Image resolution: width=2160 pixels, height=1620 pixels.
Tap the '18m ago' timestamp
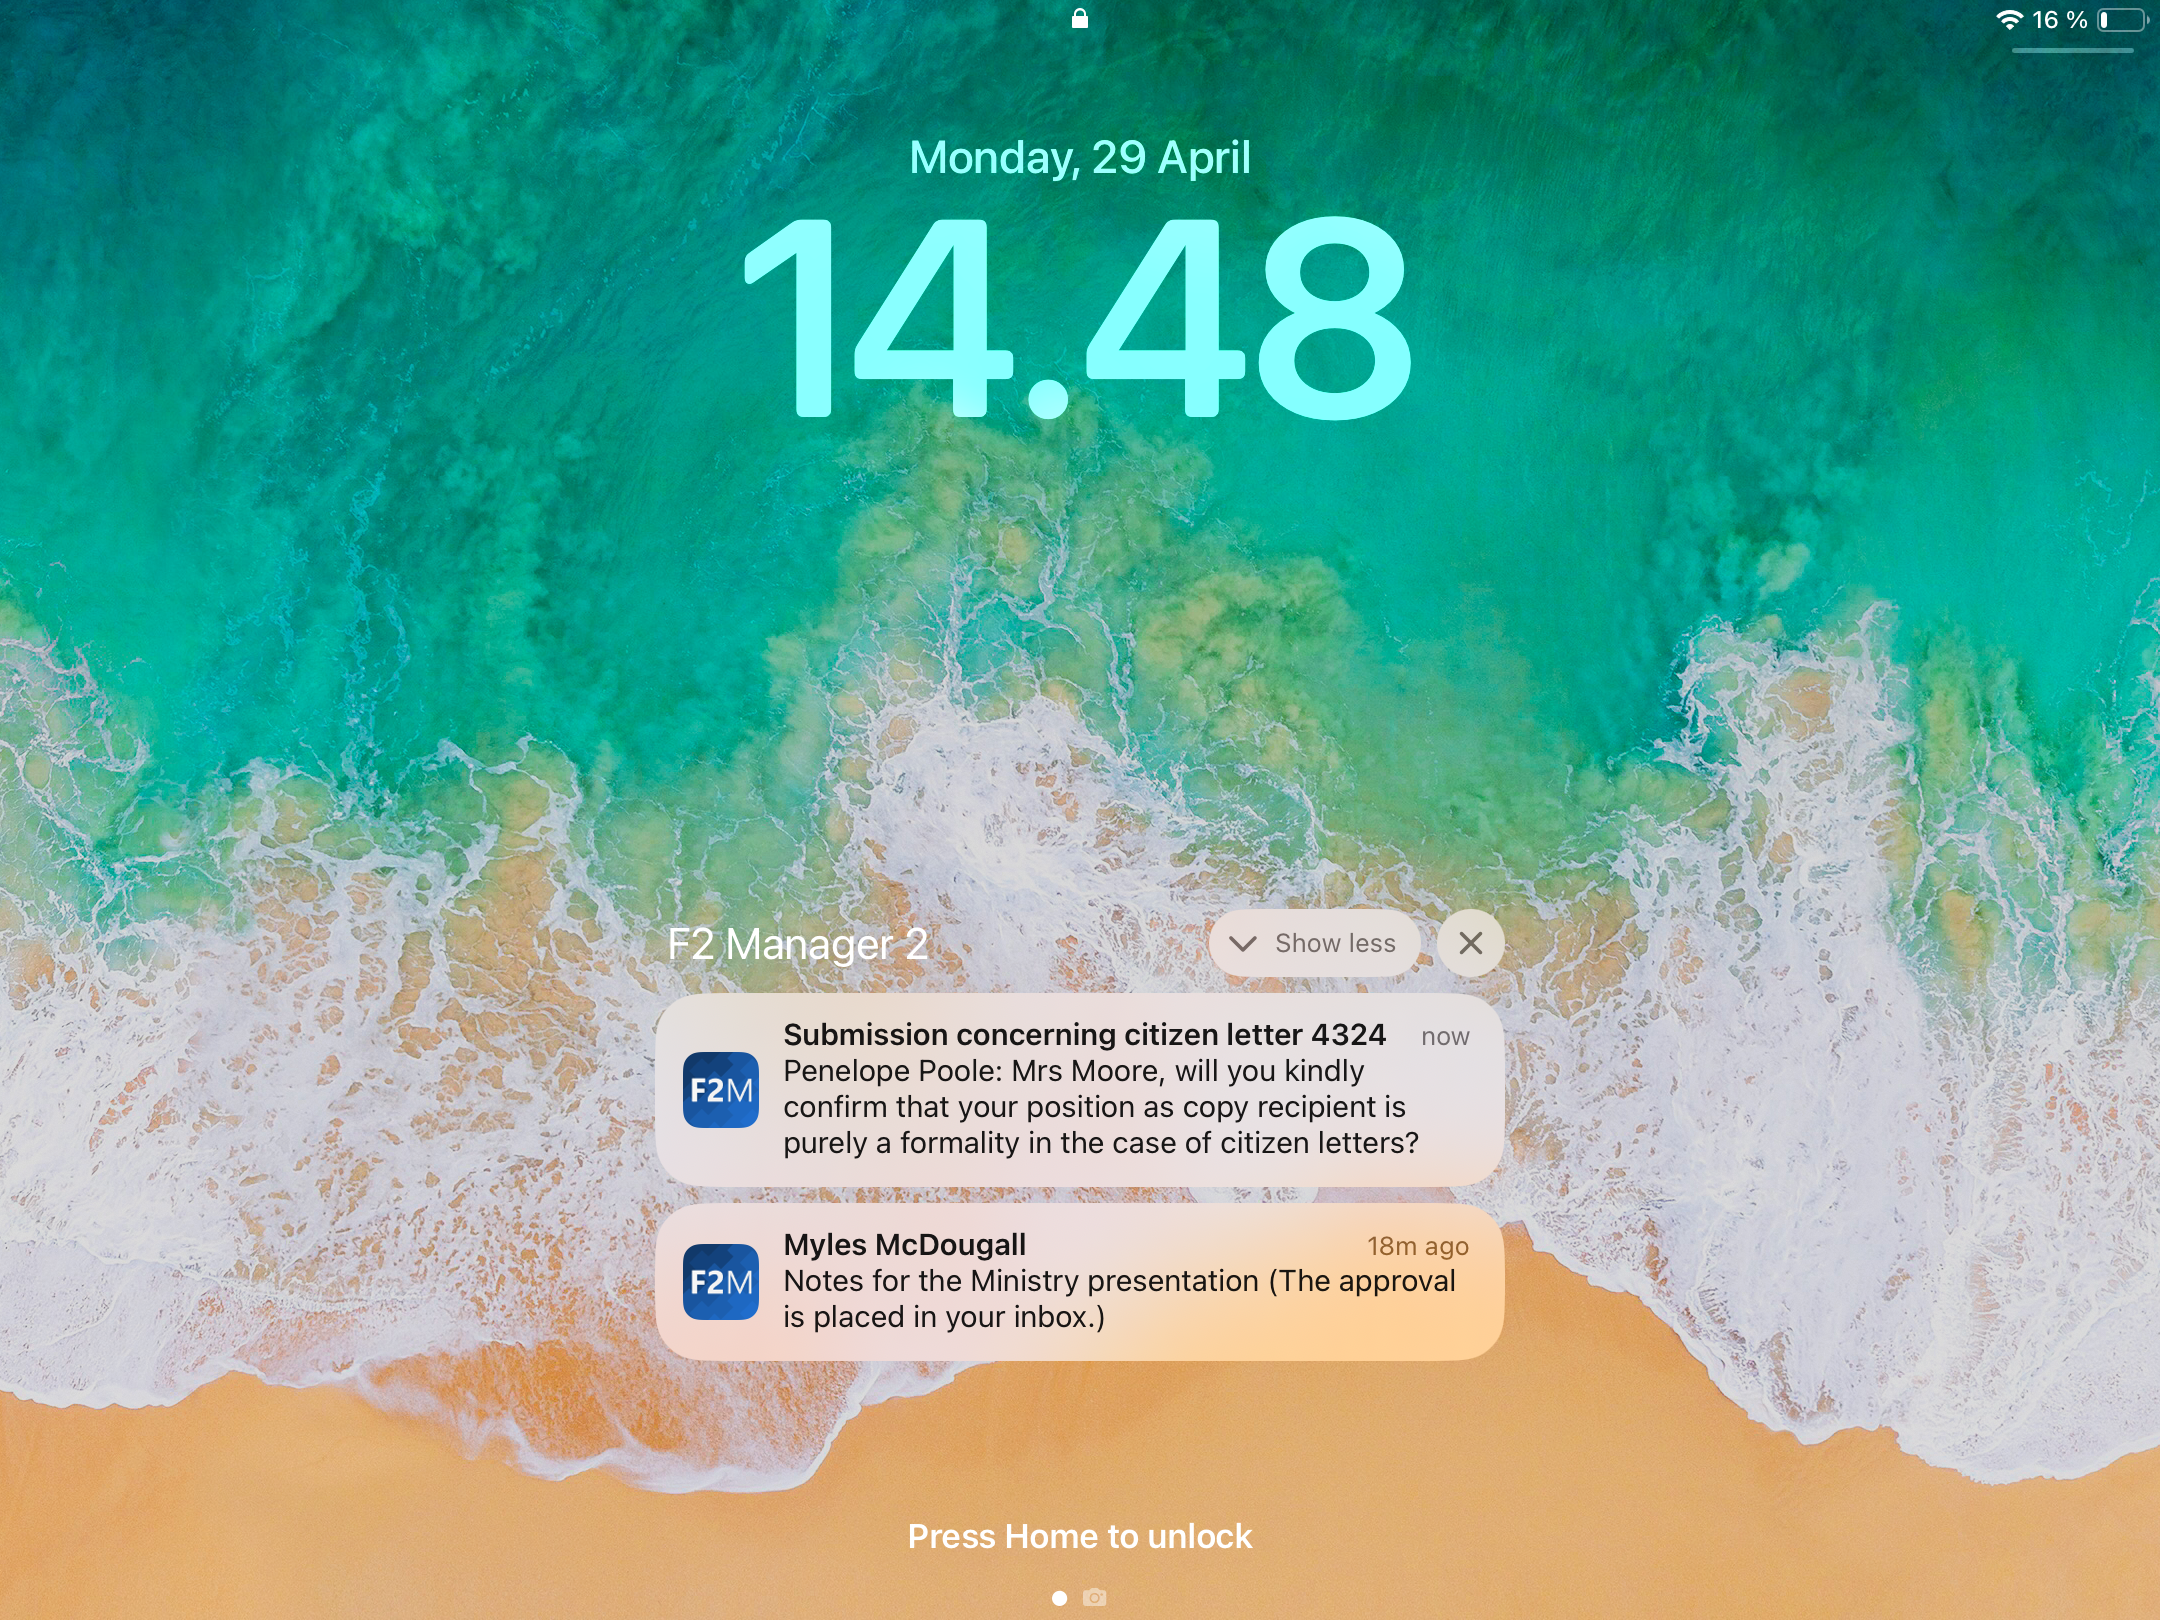(1417, 1246)
